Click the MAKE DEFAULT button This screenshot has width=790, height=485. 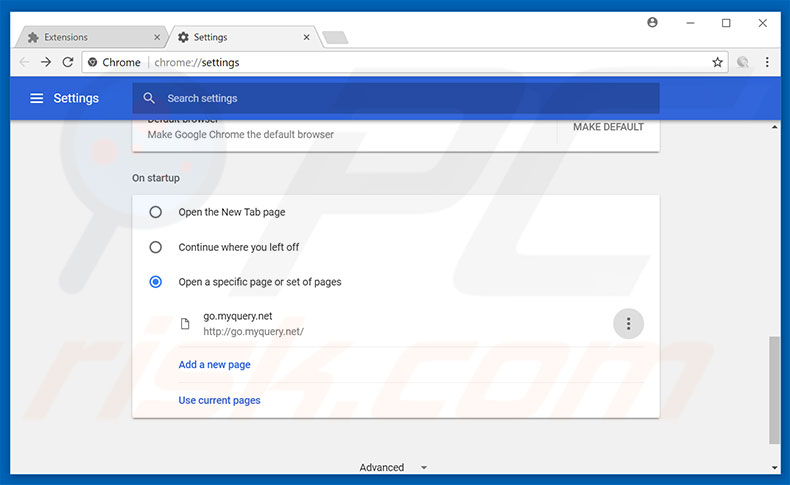608,127
